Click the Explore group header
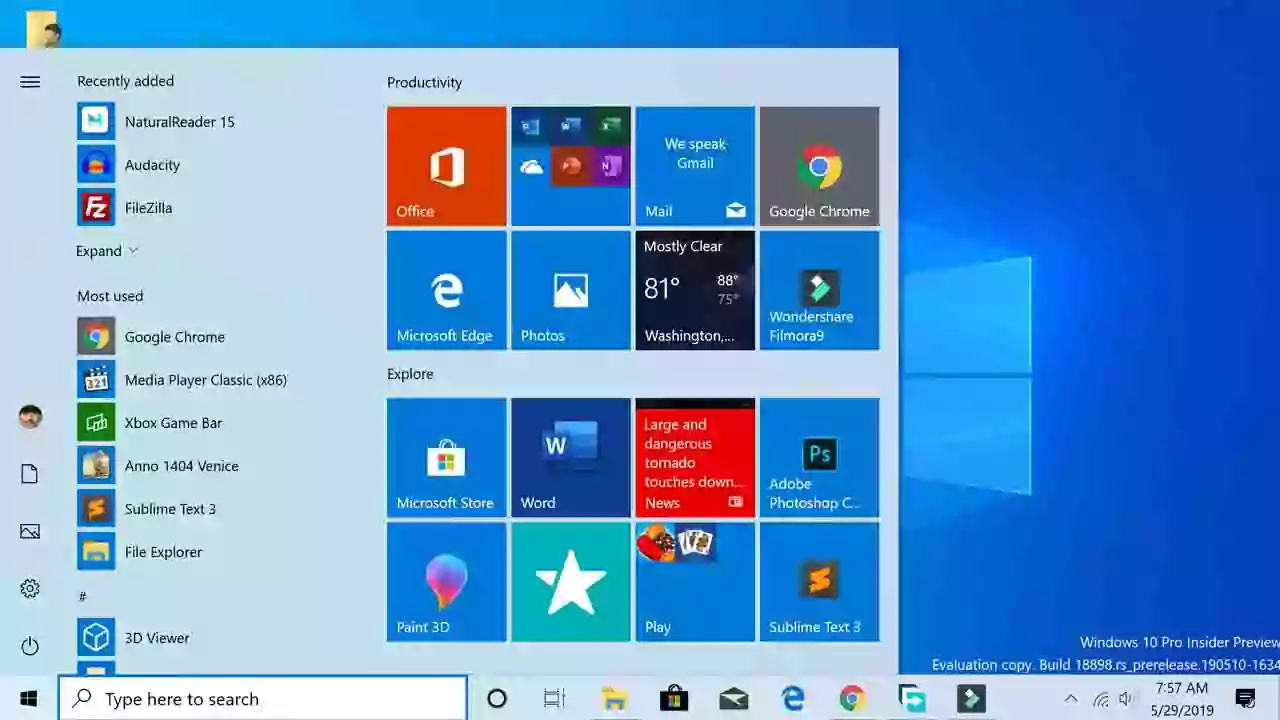This screenshot has height=720, width=1280. tap(410, 374)
